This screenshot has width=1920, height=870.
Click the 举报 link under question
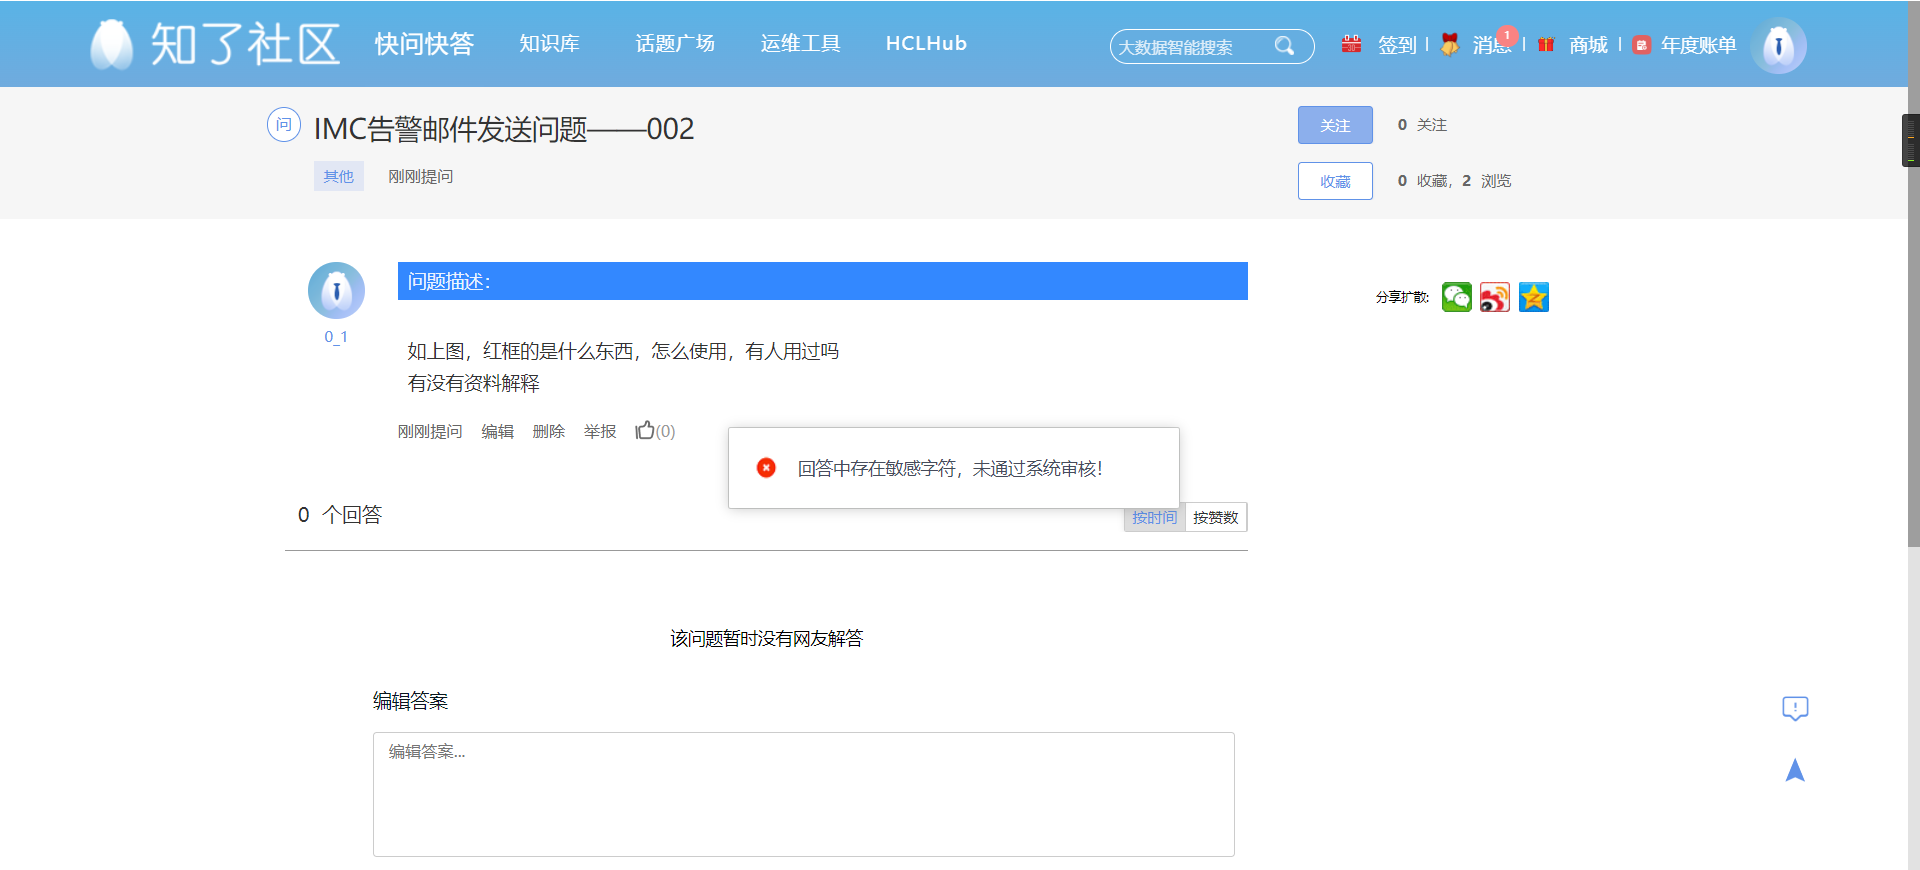point(600,431)
